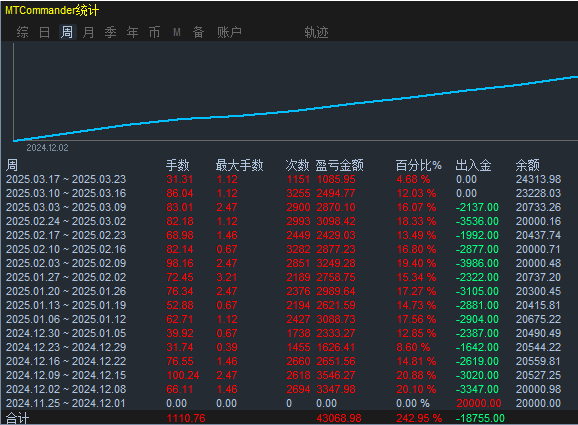Click the -3986.00 withdrawal value
The height and width of the screenshot is (425, 578).
tap(477, 264)
